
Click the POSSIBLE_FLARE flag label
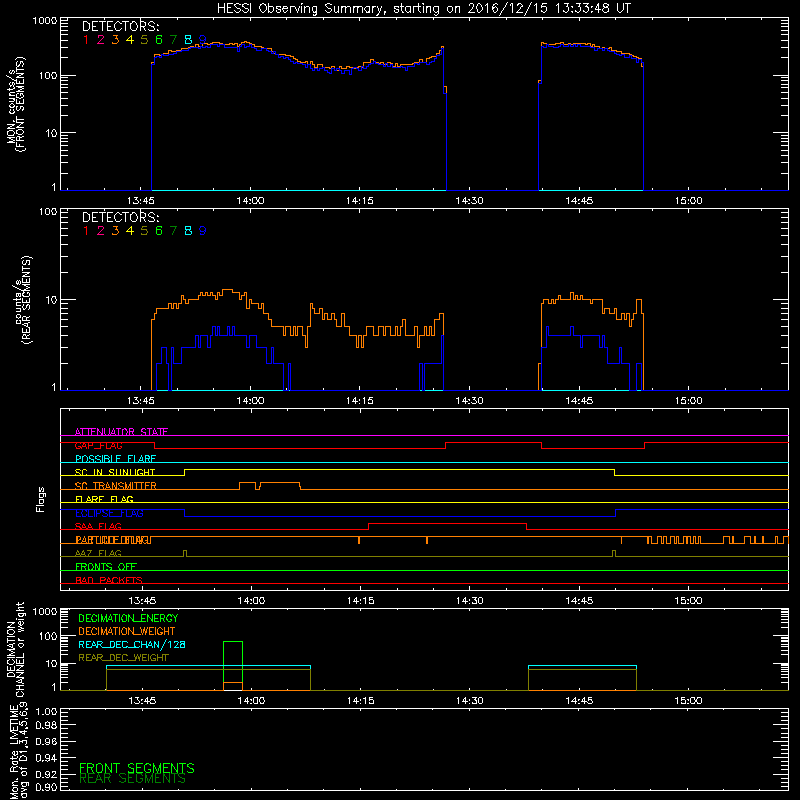115,459
